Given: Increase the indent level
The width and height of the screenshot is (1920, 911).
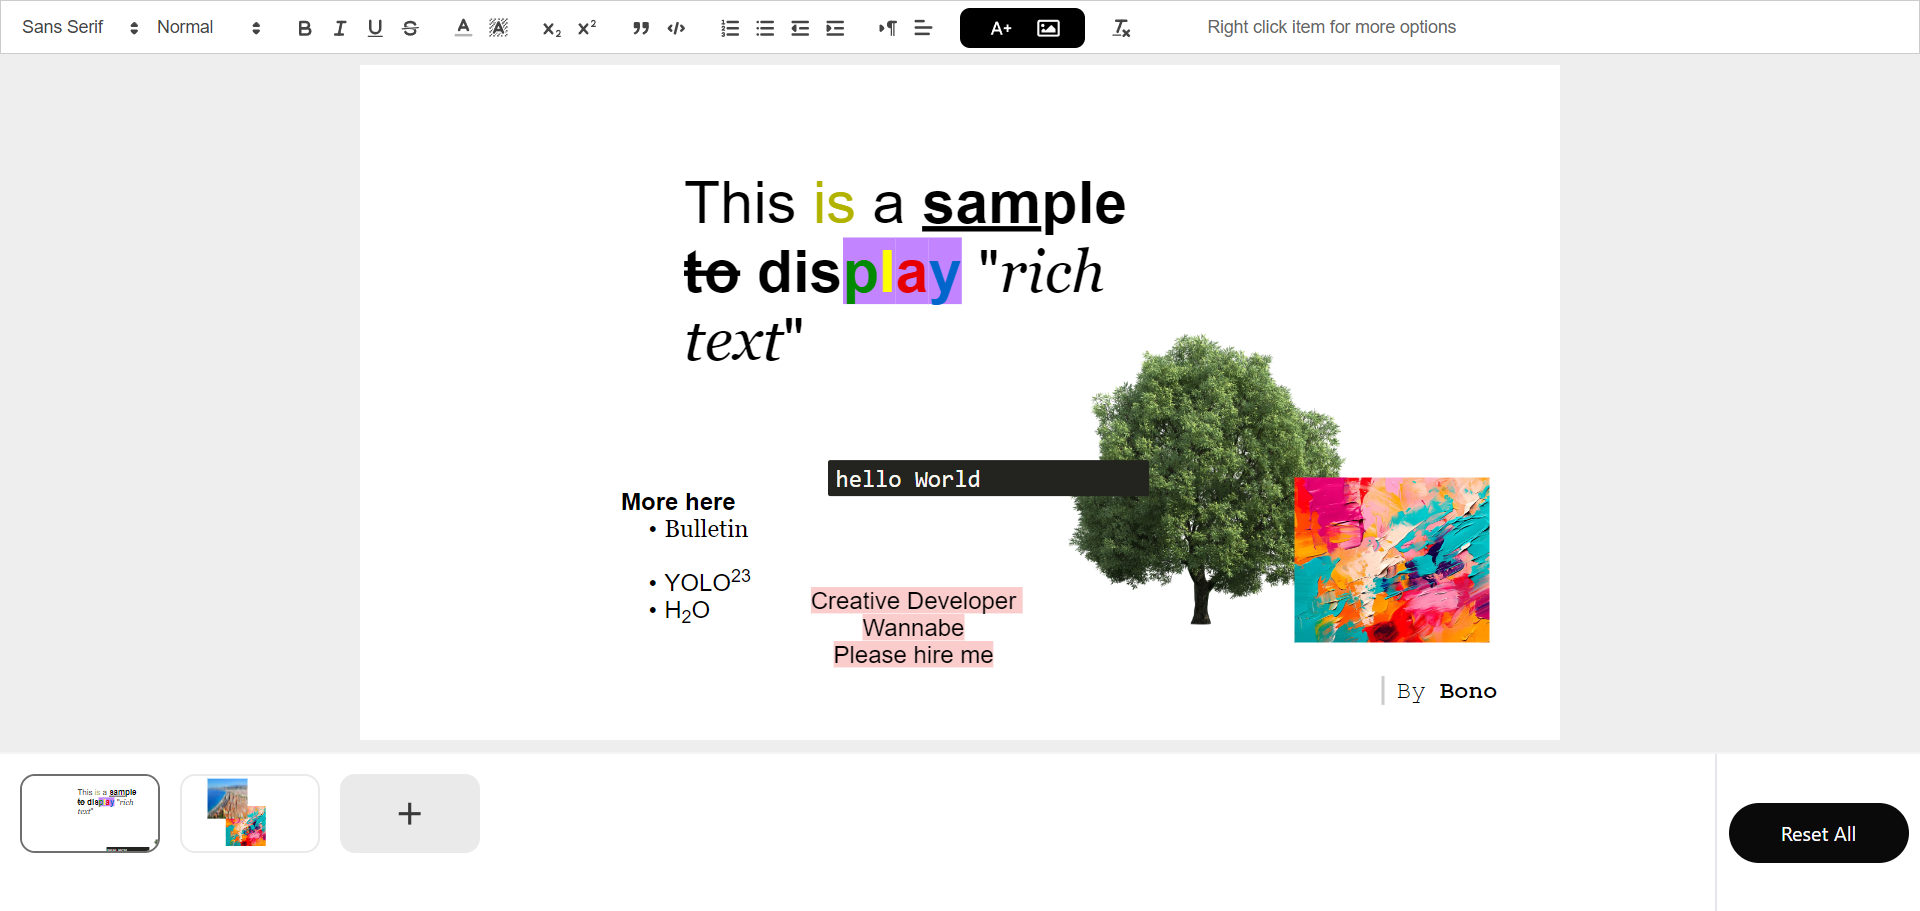Looking at the screenshot, I should (x=835, y=28).
